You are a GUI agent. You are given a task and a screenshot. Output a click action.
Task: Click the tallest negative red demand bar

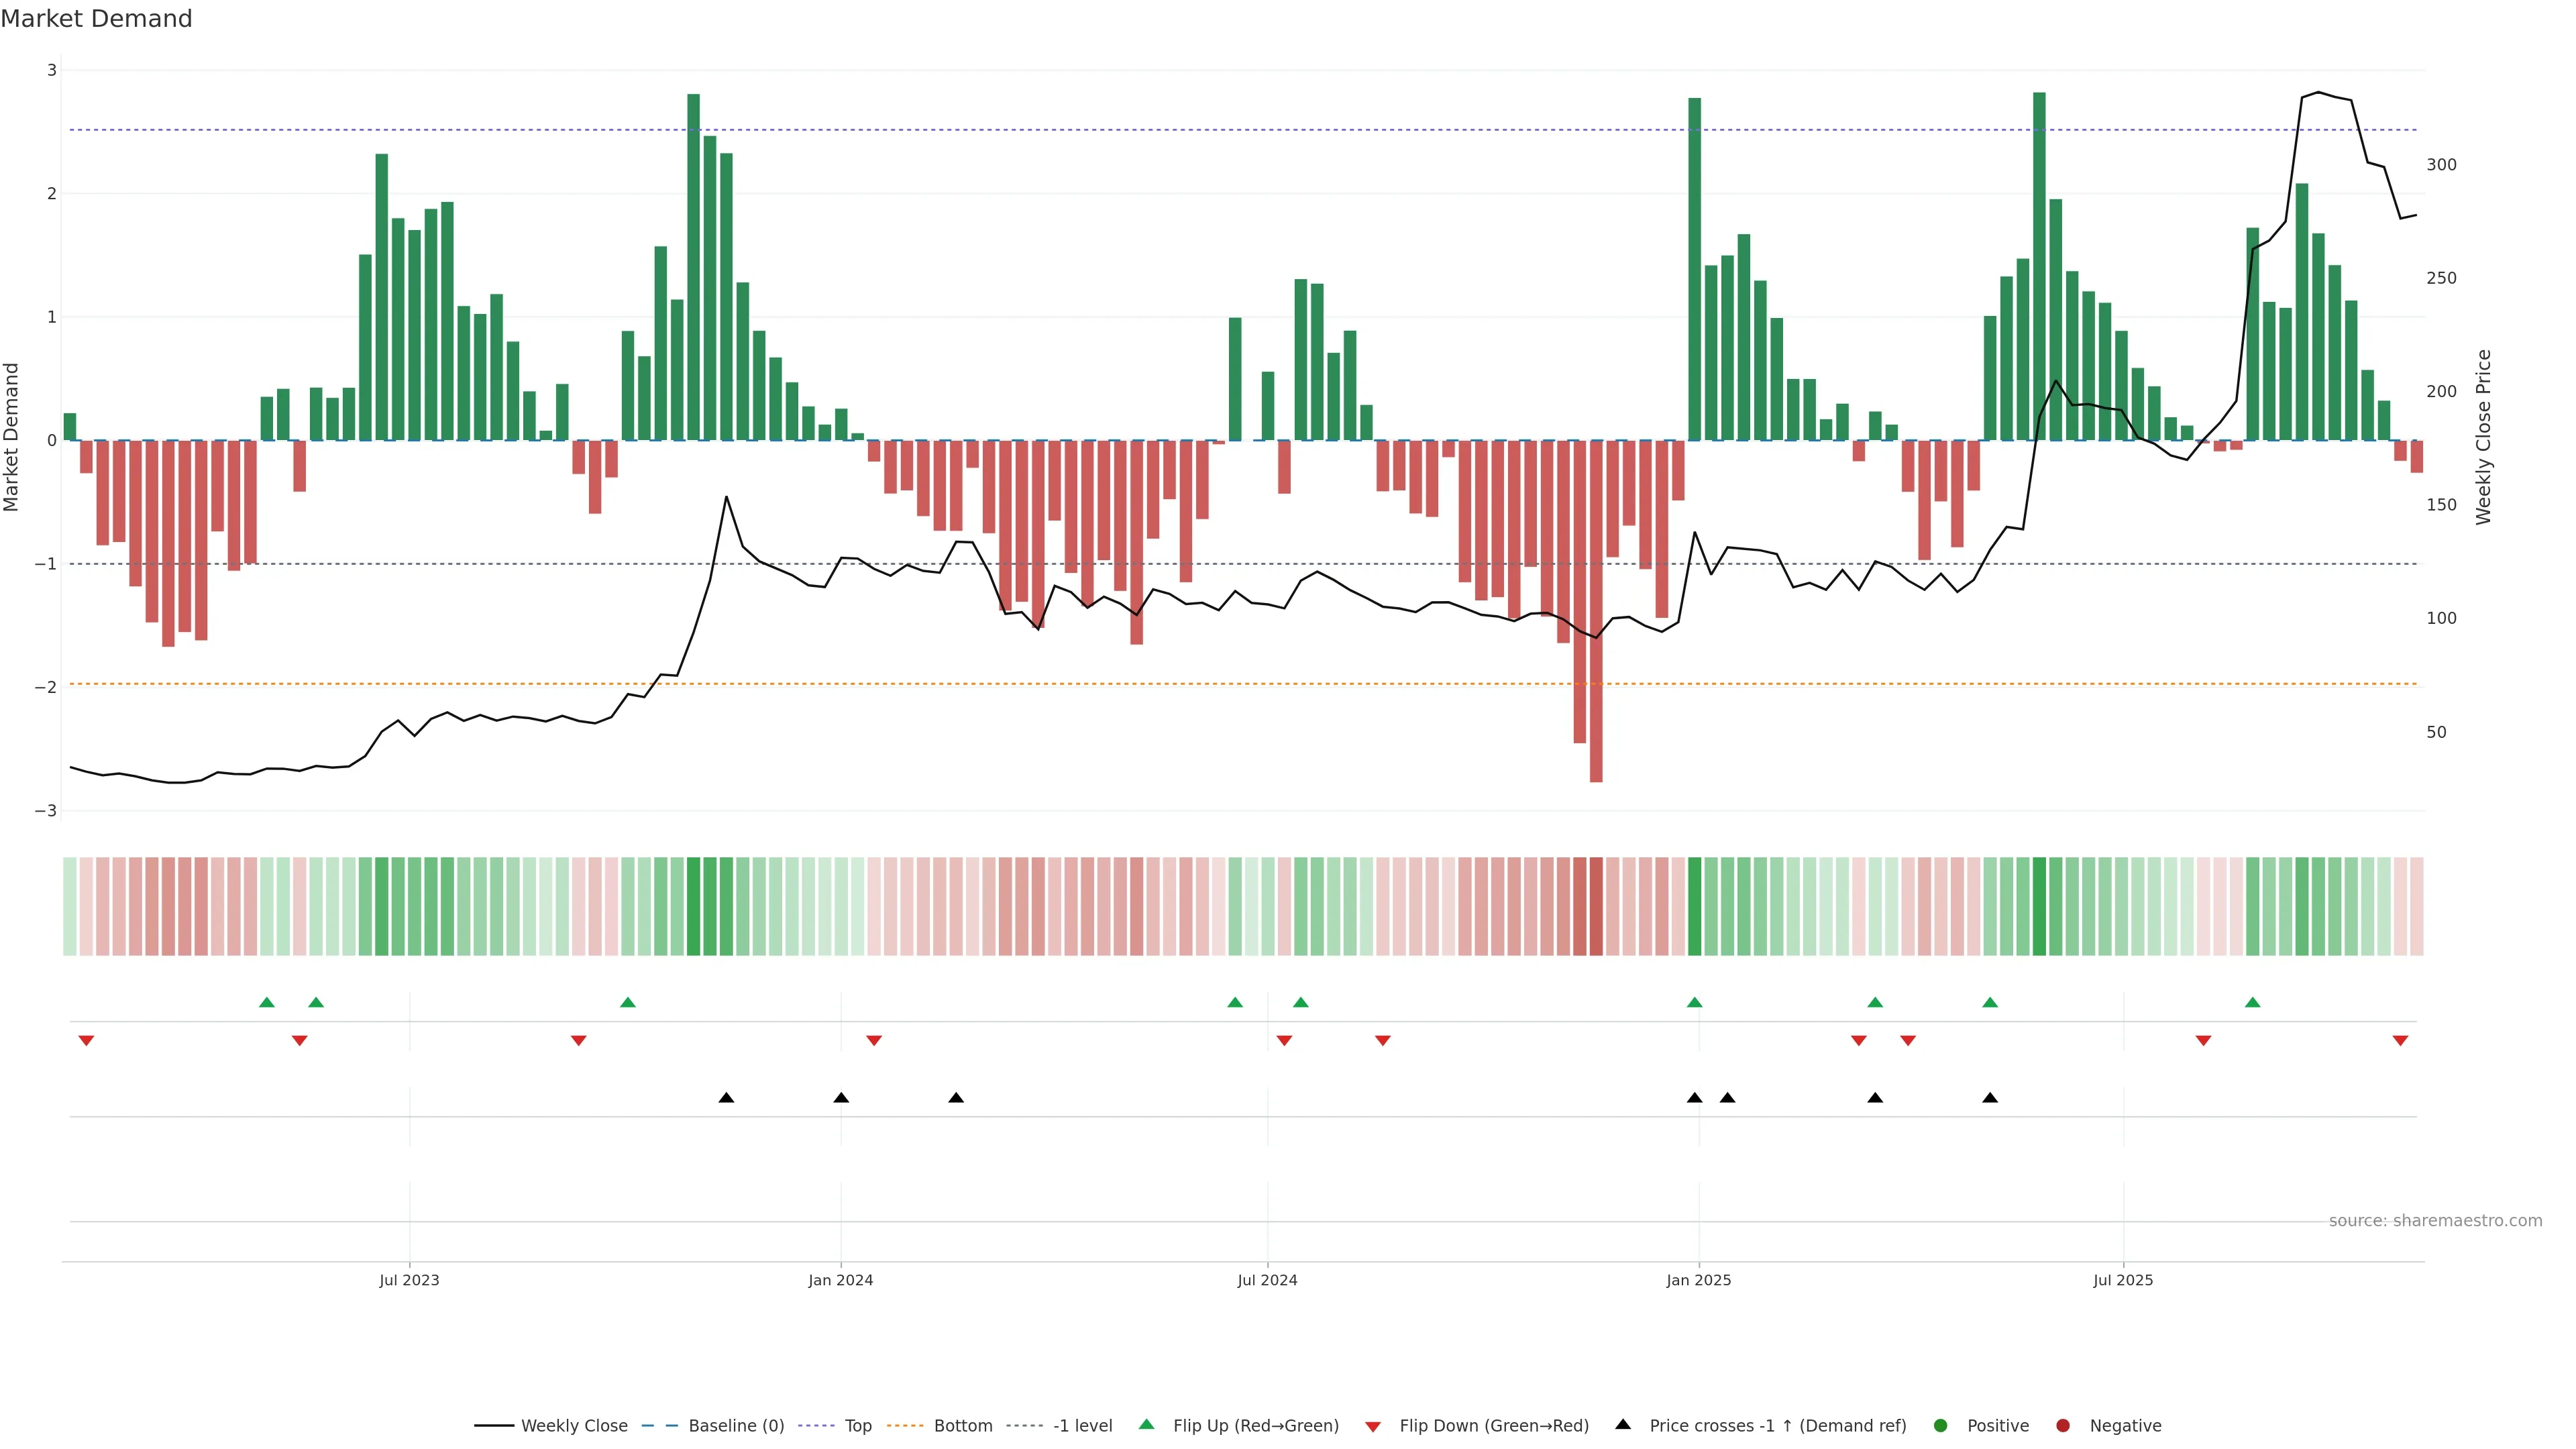1596,611
